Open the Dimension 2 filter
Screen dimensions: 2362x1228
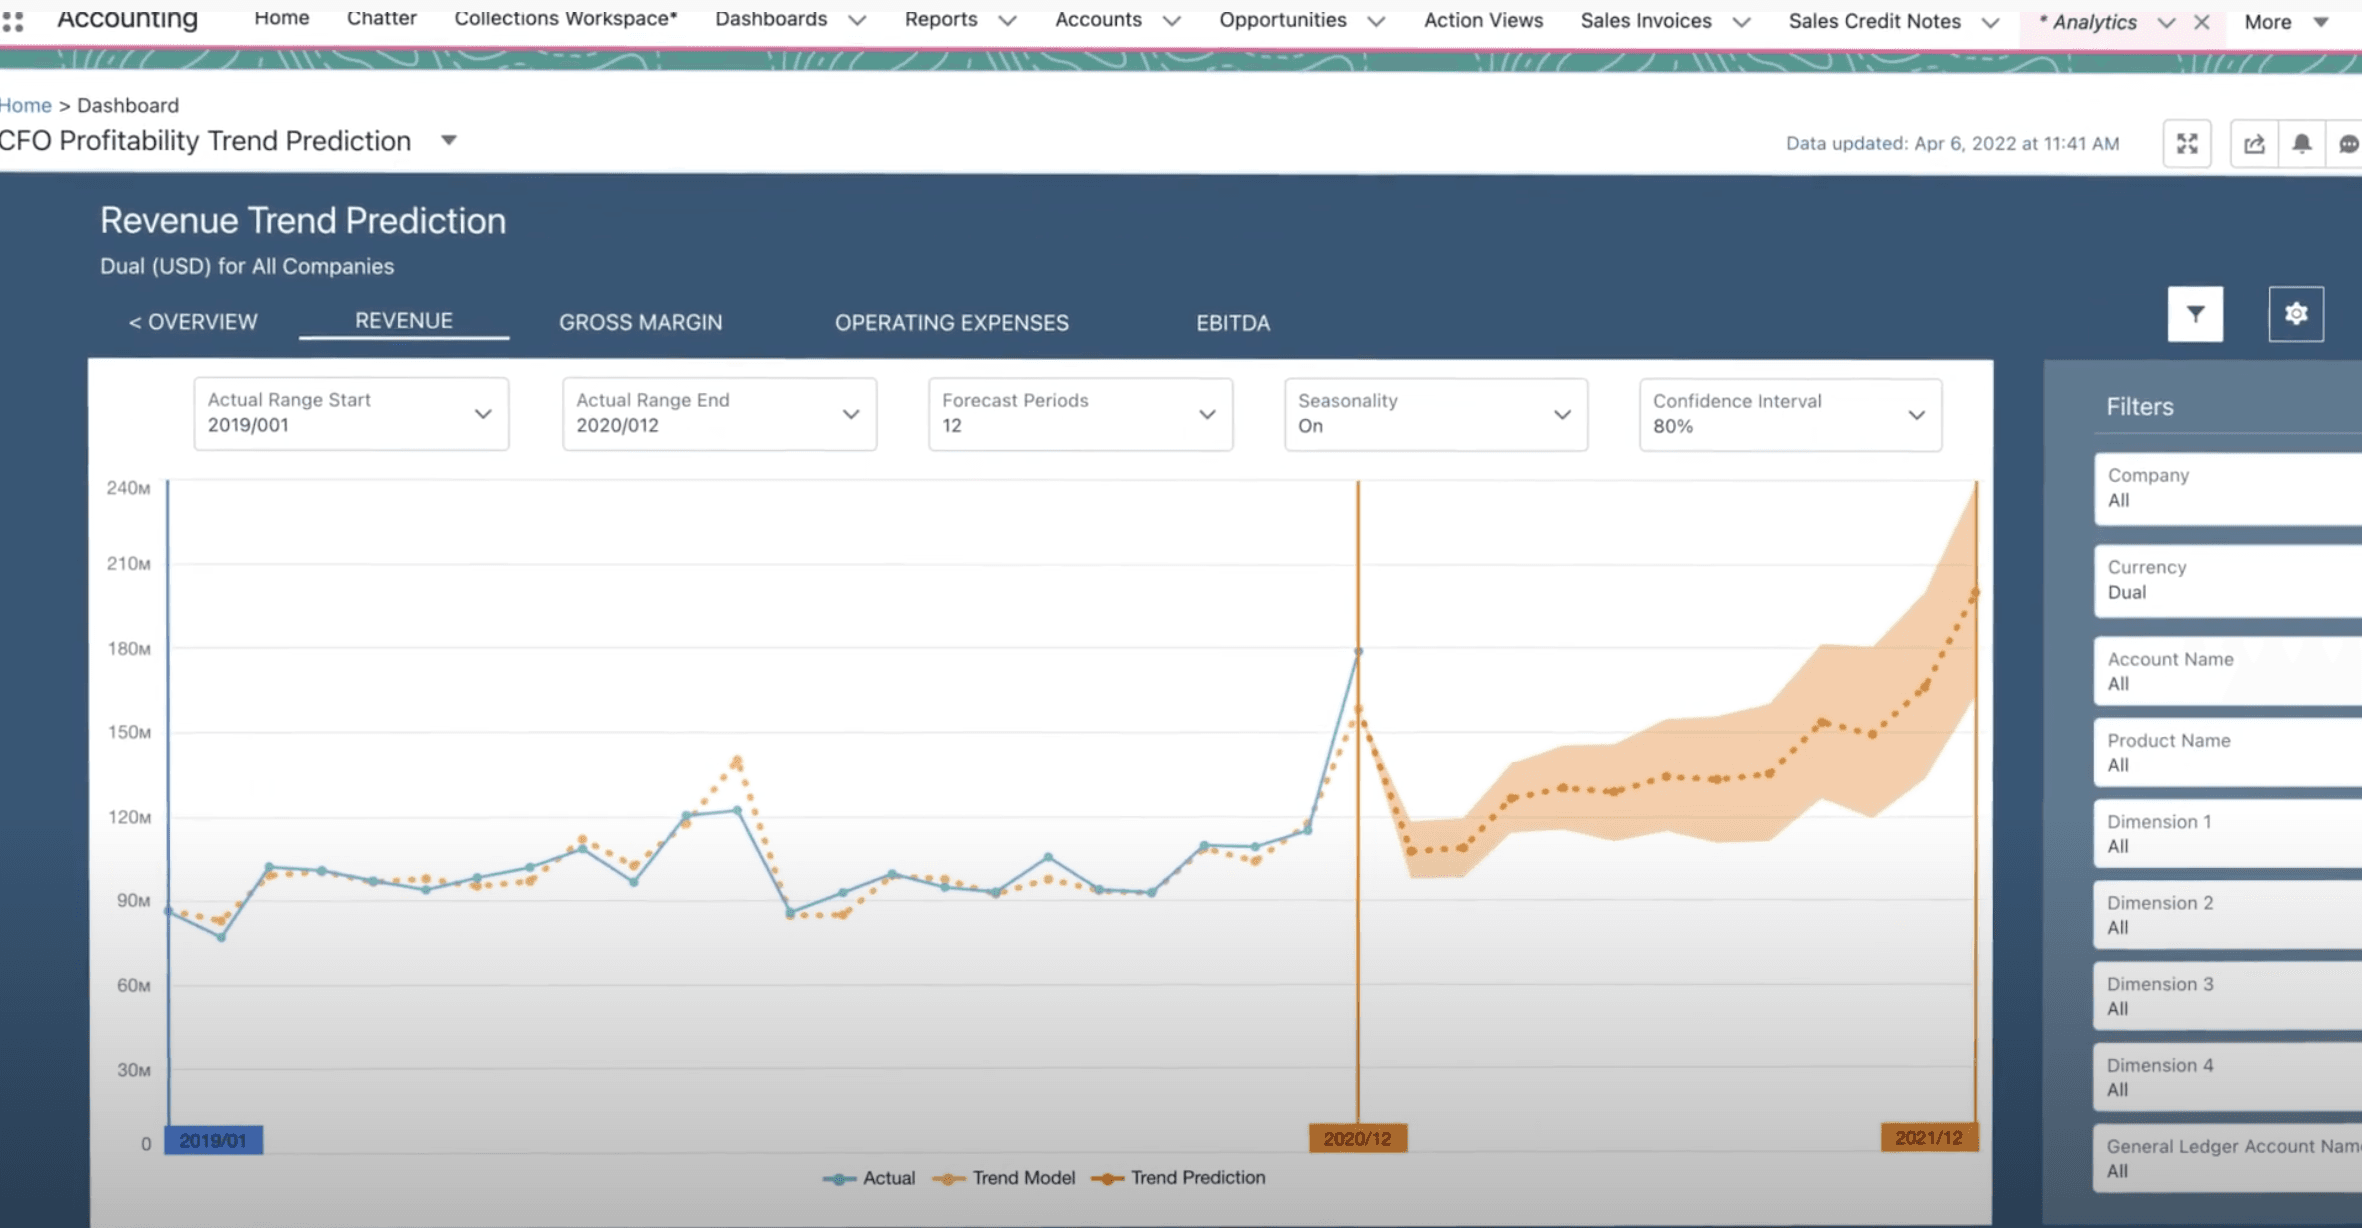[x=2228, y=914]
